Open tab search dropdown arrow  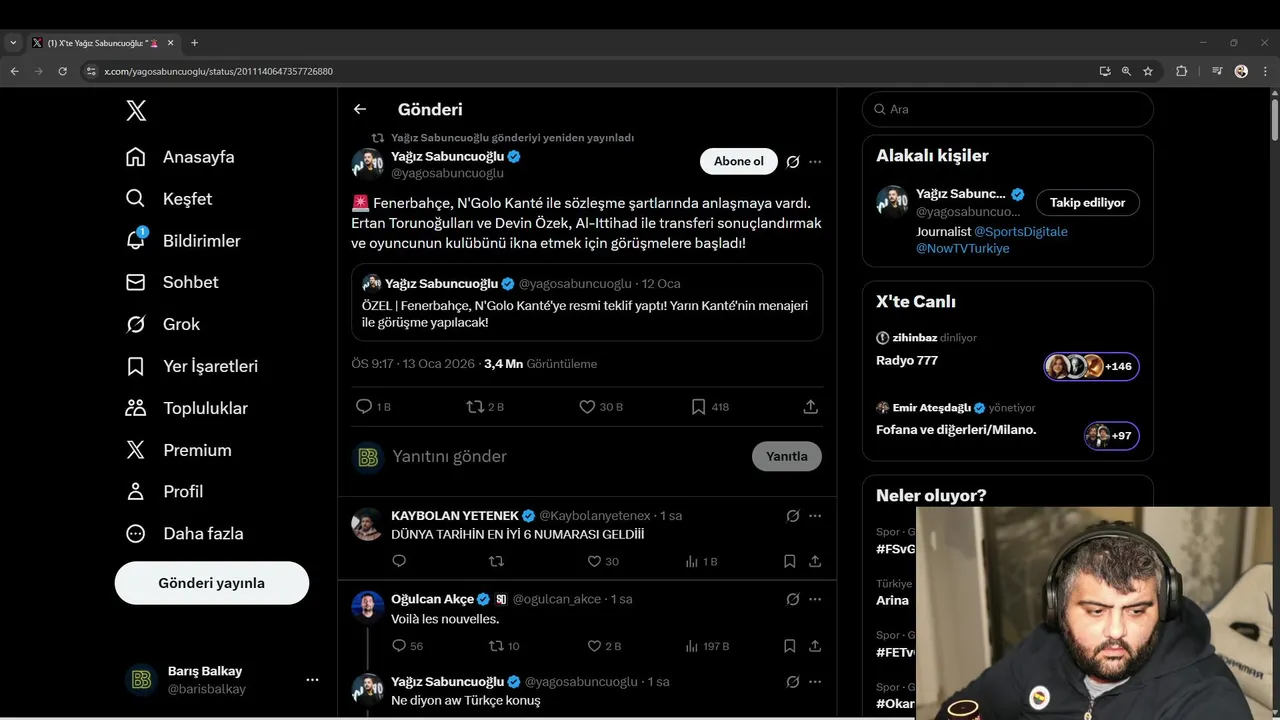pos(13,43)
